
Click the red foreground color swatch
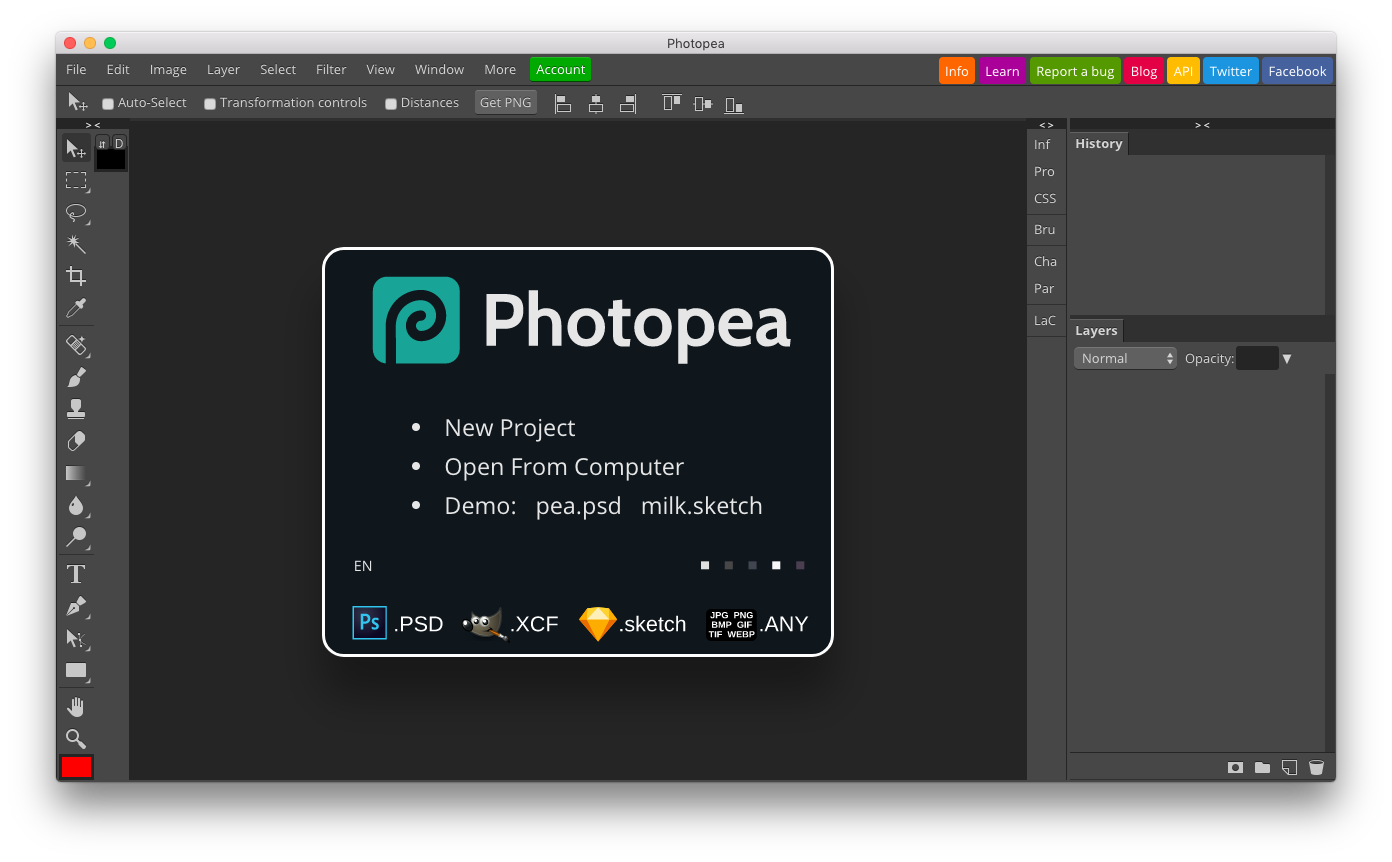tap(76, 767)
